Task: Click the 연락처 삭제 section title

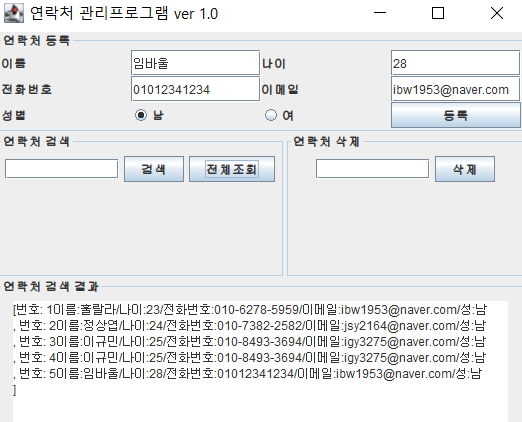Action: 326,142
